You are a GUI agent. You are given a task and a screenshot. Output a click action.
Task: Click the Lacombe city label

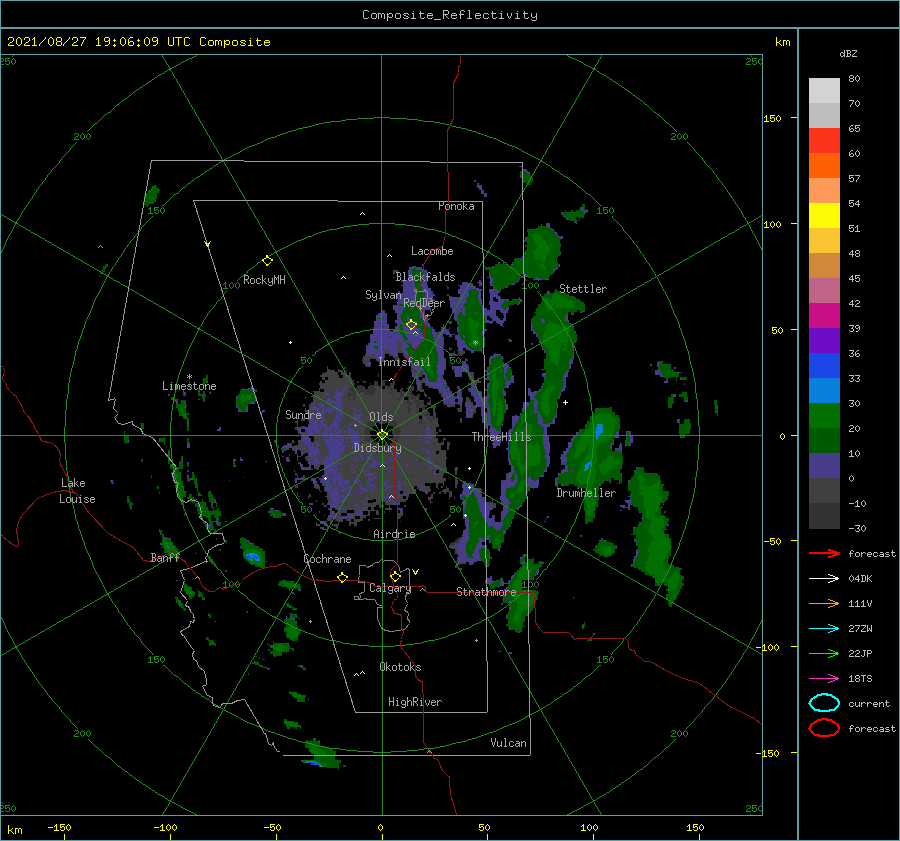432,251
